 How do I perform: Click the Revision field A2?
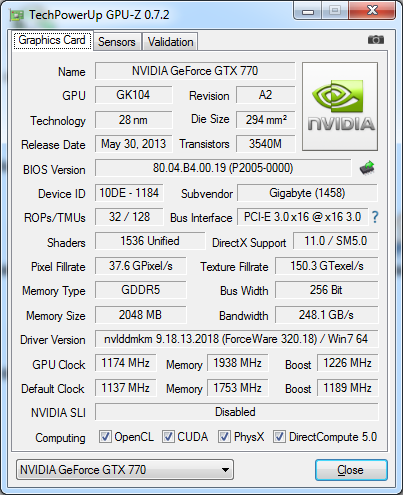266,95
